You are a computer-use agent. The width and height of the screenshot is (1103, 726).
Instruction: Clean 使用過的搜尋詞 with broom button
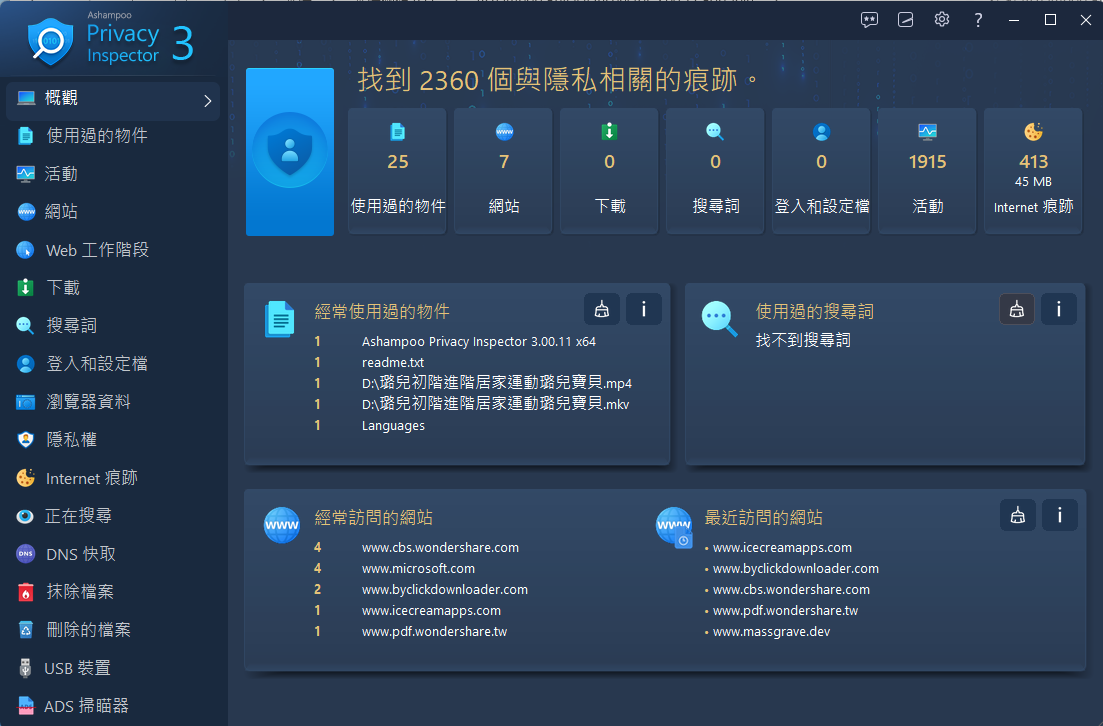tap(1016, 309)
